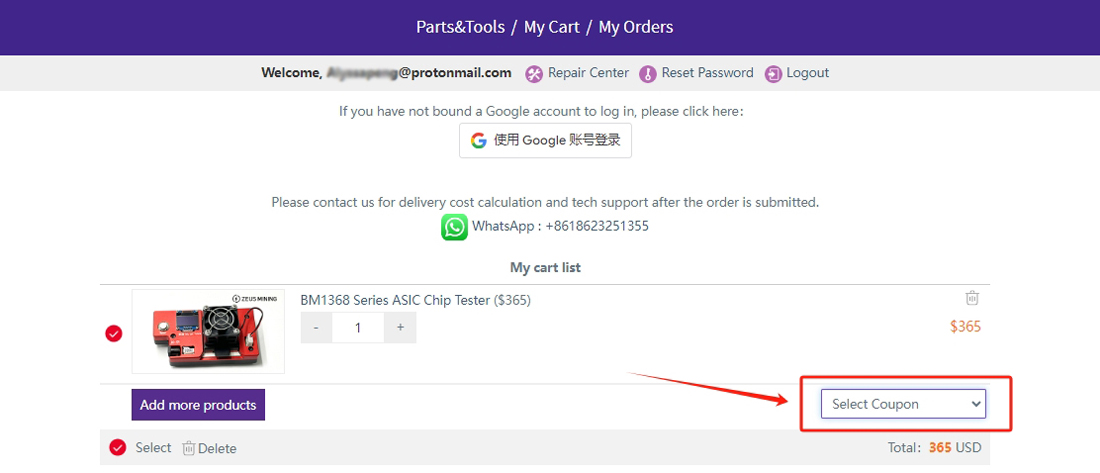
Task: Click the Google G logo icon
Action: pos(479,140)
